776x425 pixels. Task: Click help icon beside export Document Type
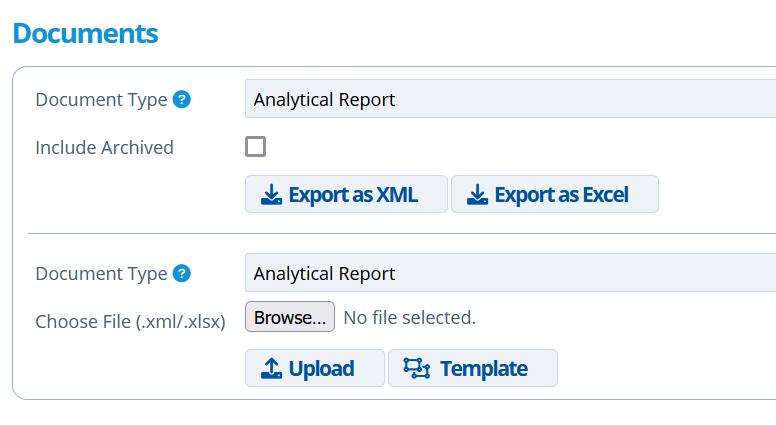(181, 100)
